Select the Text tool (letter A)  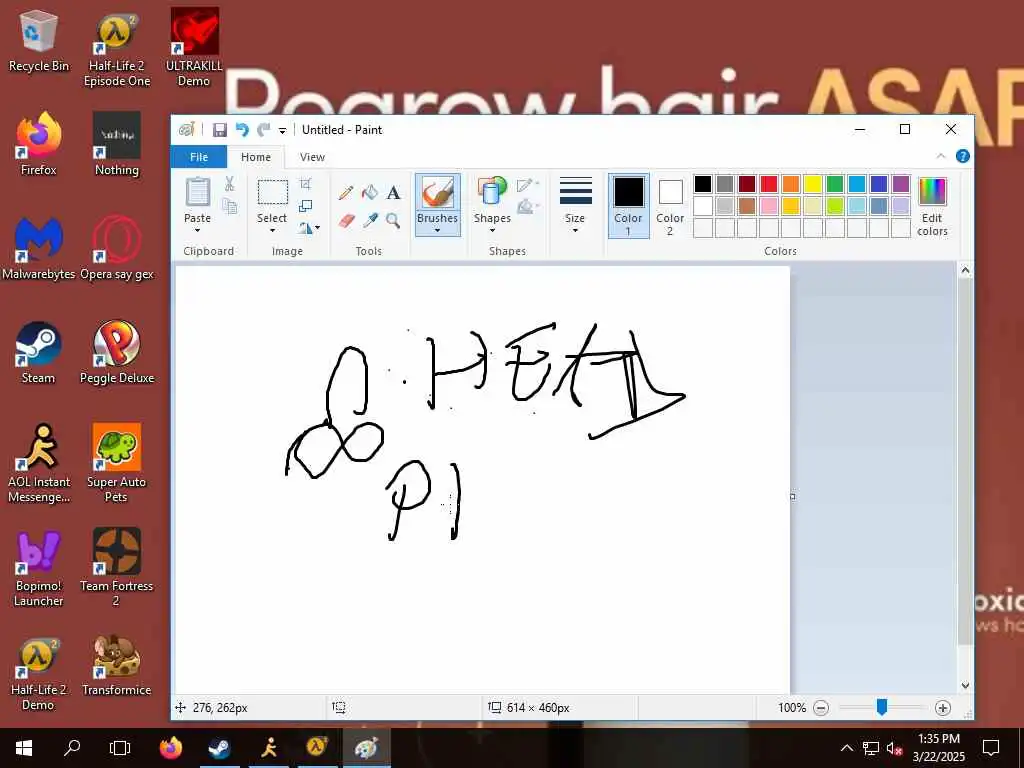click(x=393, y=193)
